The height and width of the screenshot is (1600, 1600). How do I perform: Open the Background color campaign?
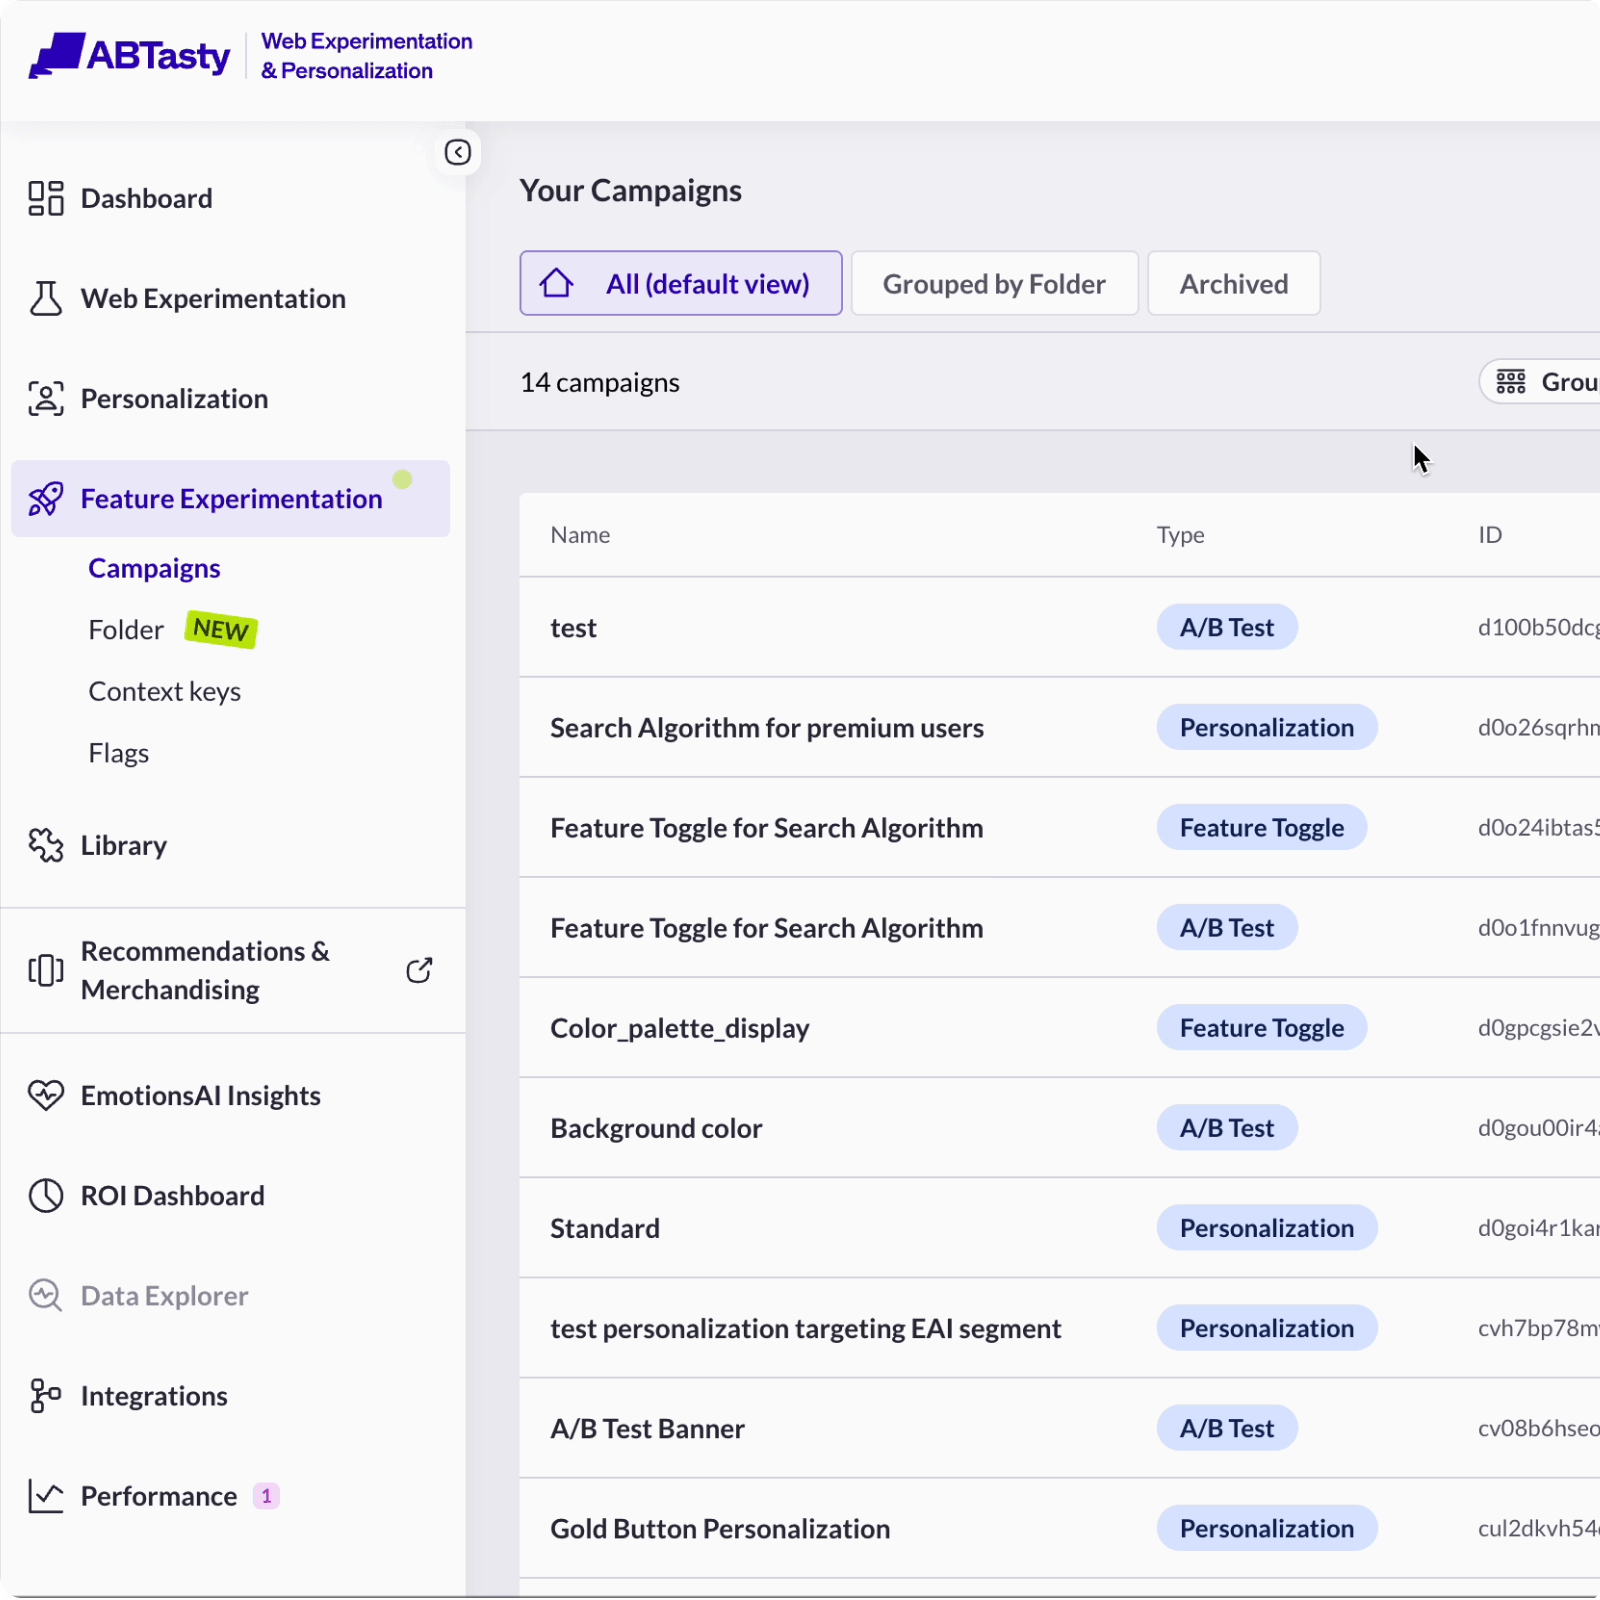pyautogui.click(x=656, y=1128)
